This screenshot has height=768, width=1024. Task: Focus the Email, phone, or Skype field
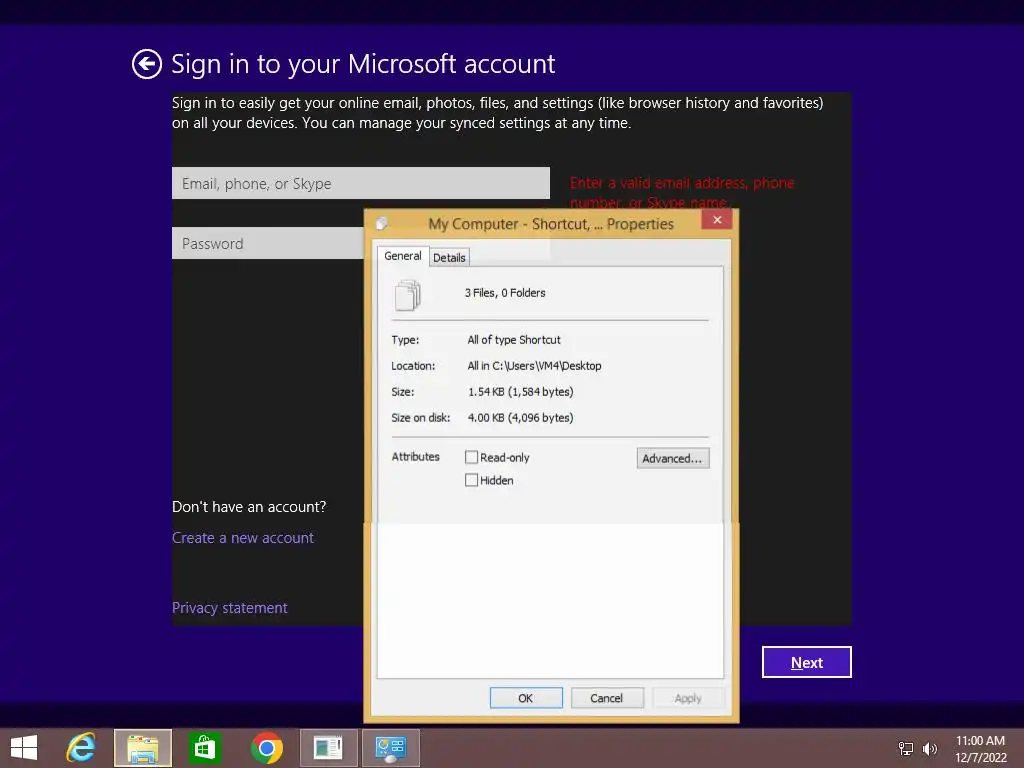pyautogui.click(x=360, y=183)
